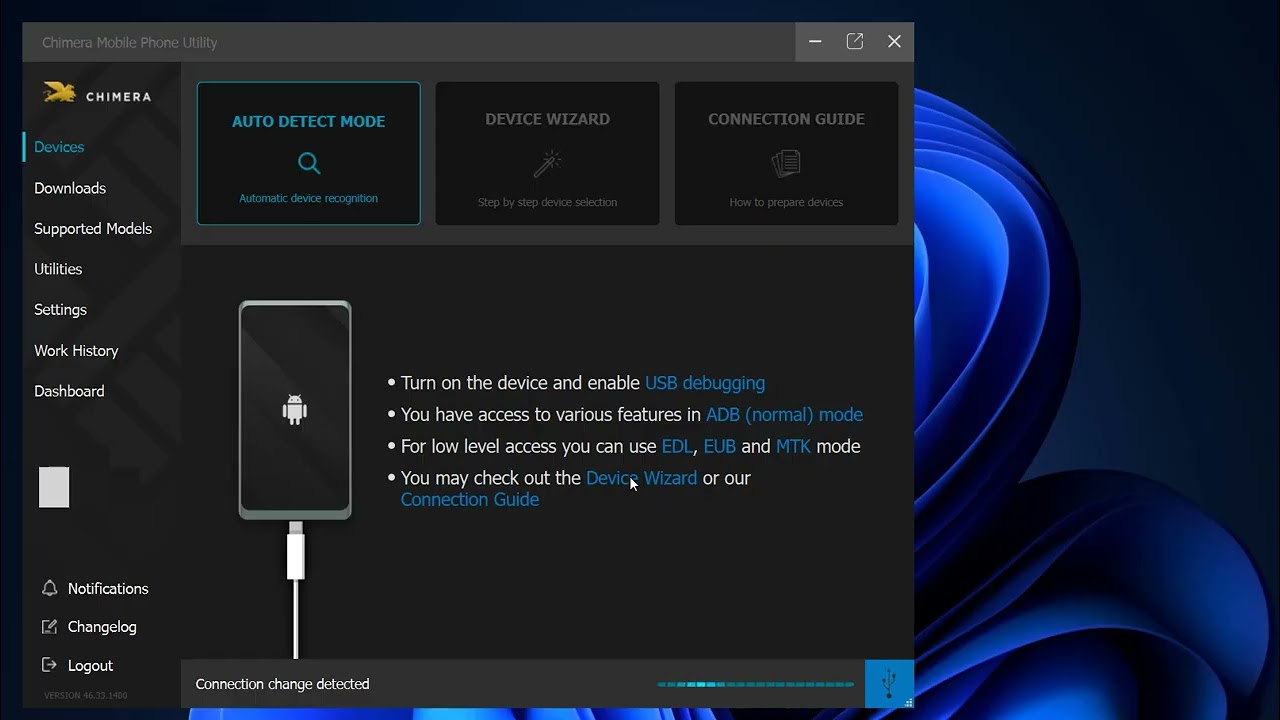The width and height of the screenshot is (1280, 720).
Task: Maximize the Chimera window
Action: click(855, 42)
